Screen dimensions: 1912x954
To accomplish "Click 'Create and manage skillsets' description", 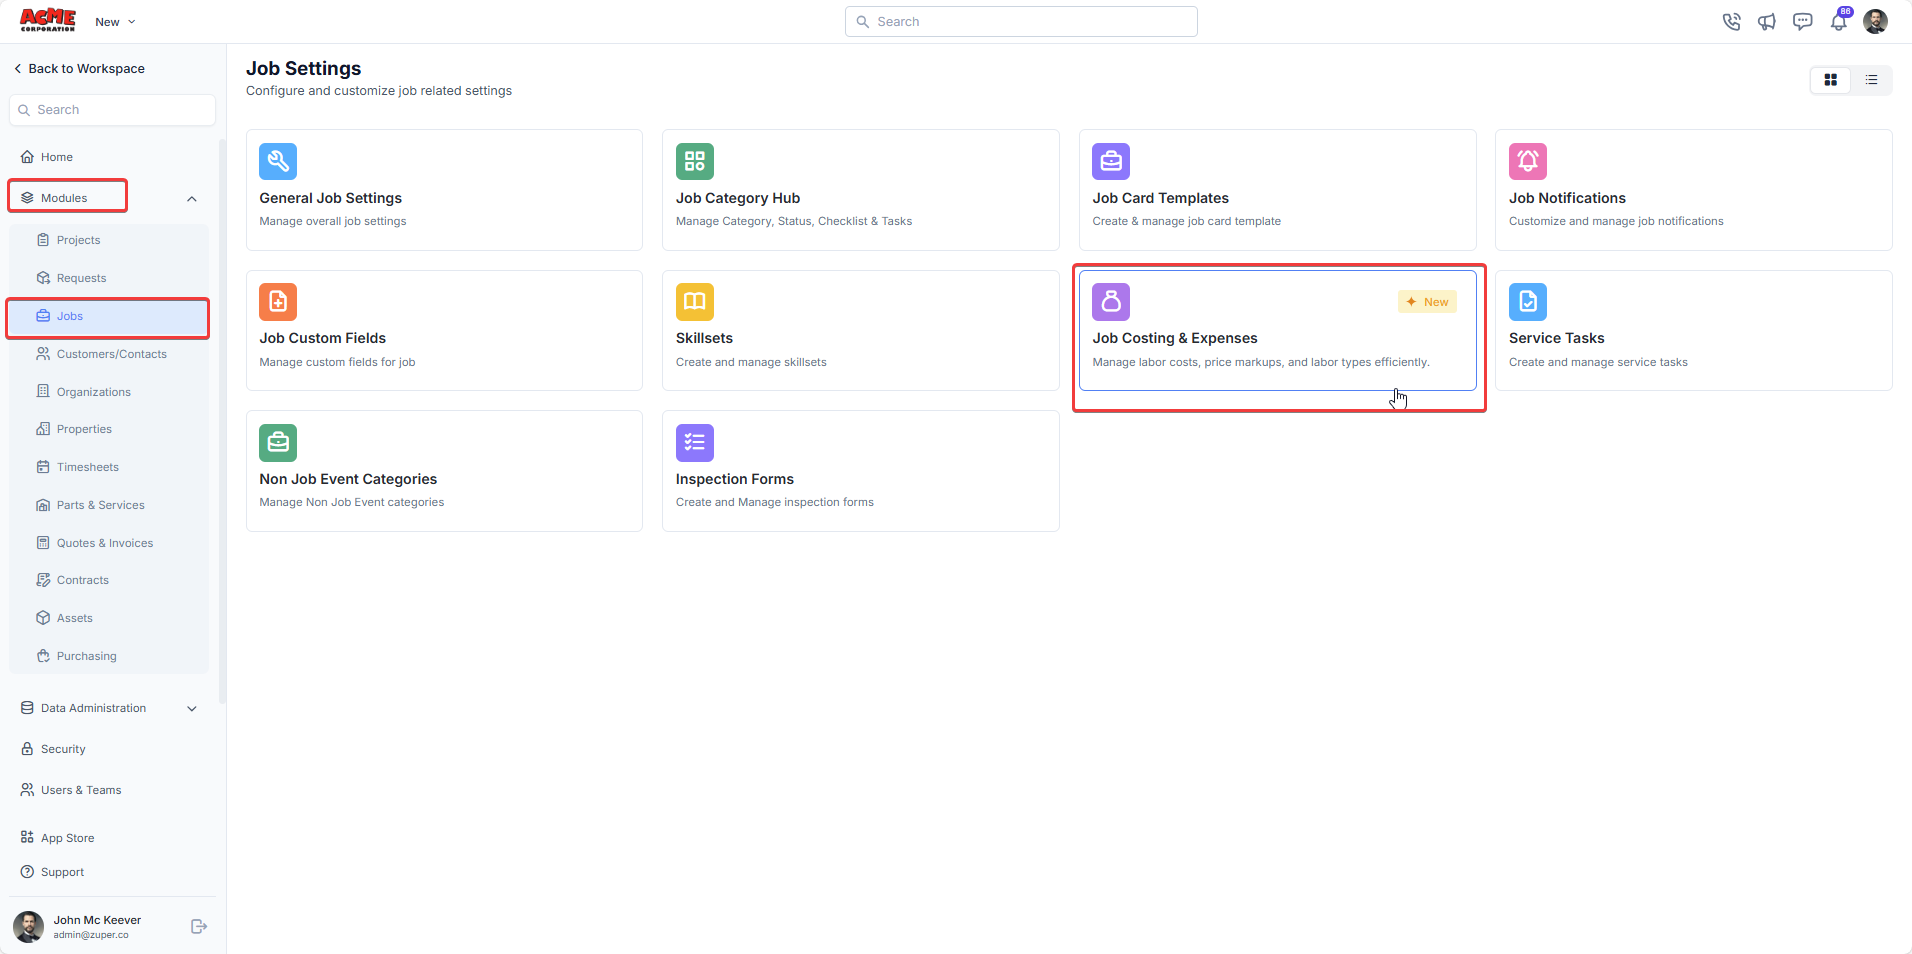I will (751, 362).
